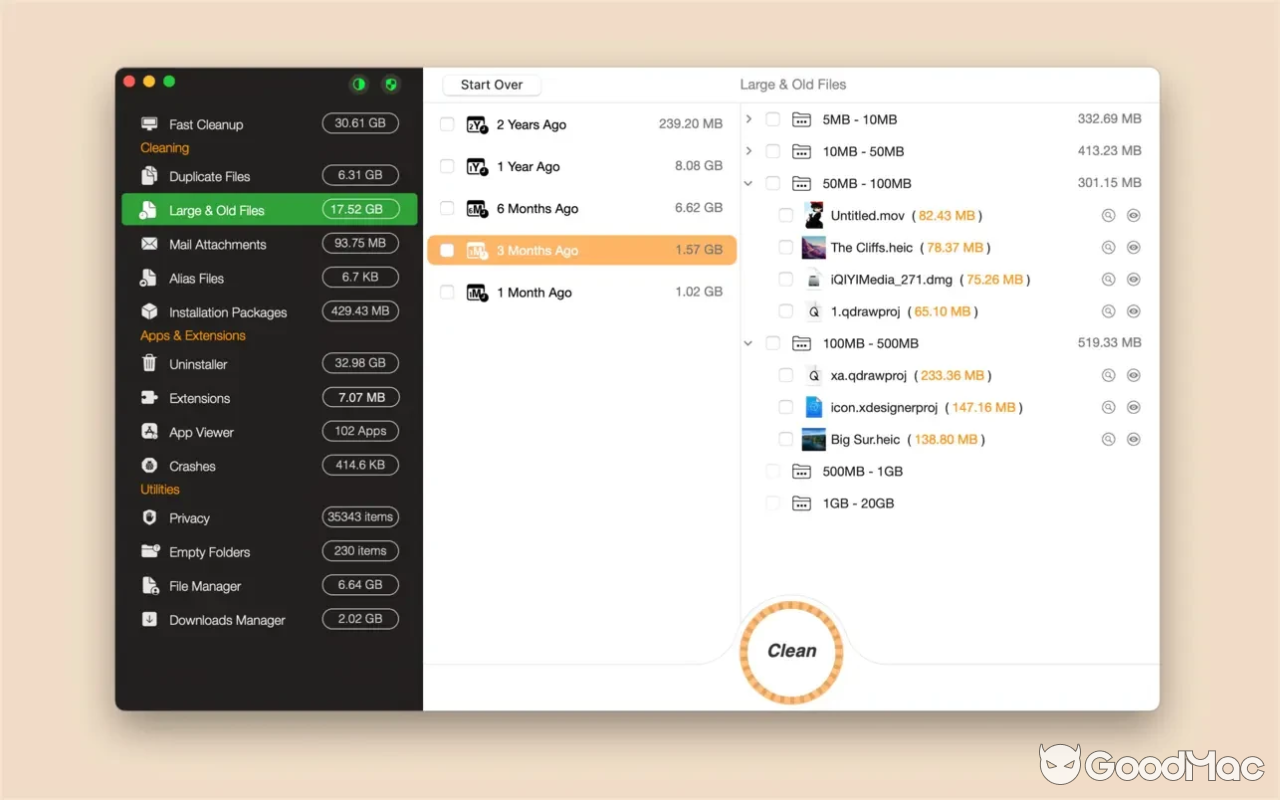Click the Clean button
This screenshot has width=1280, height=800.
pyautogui.click(x=791, y=650)
